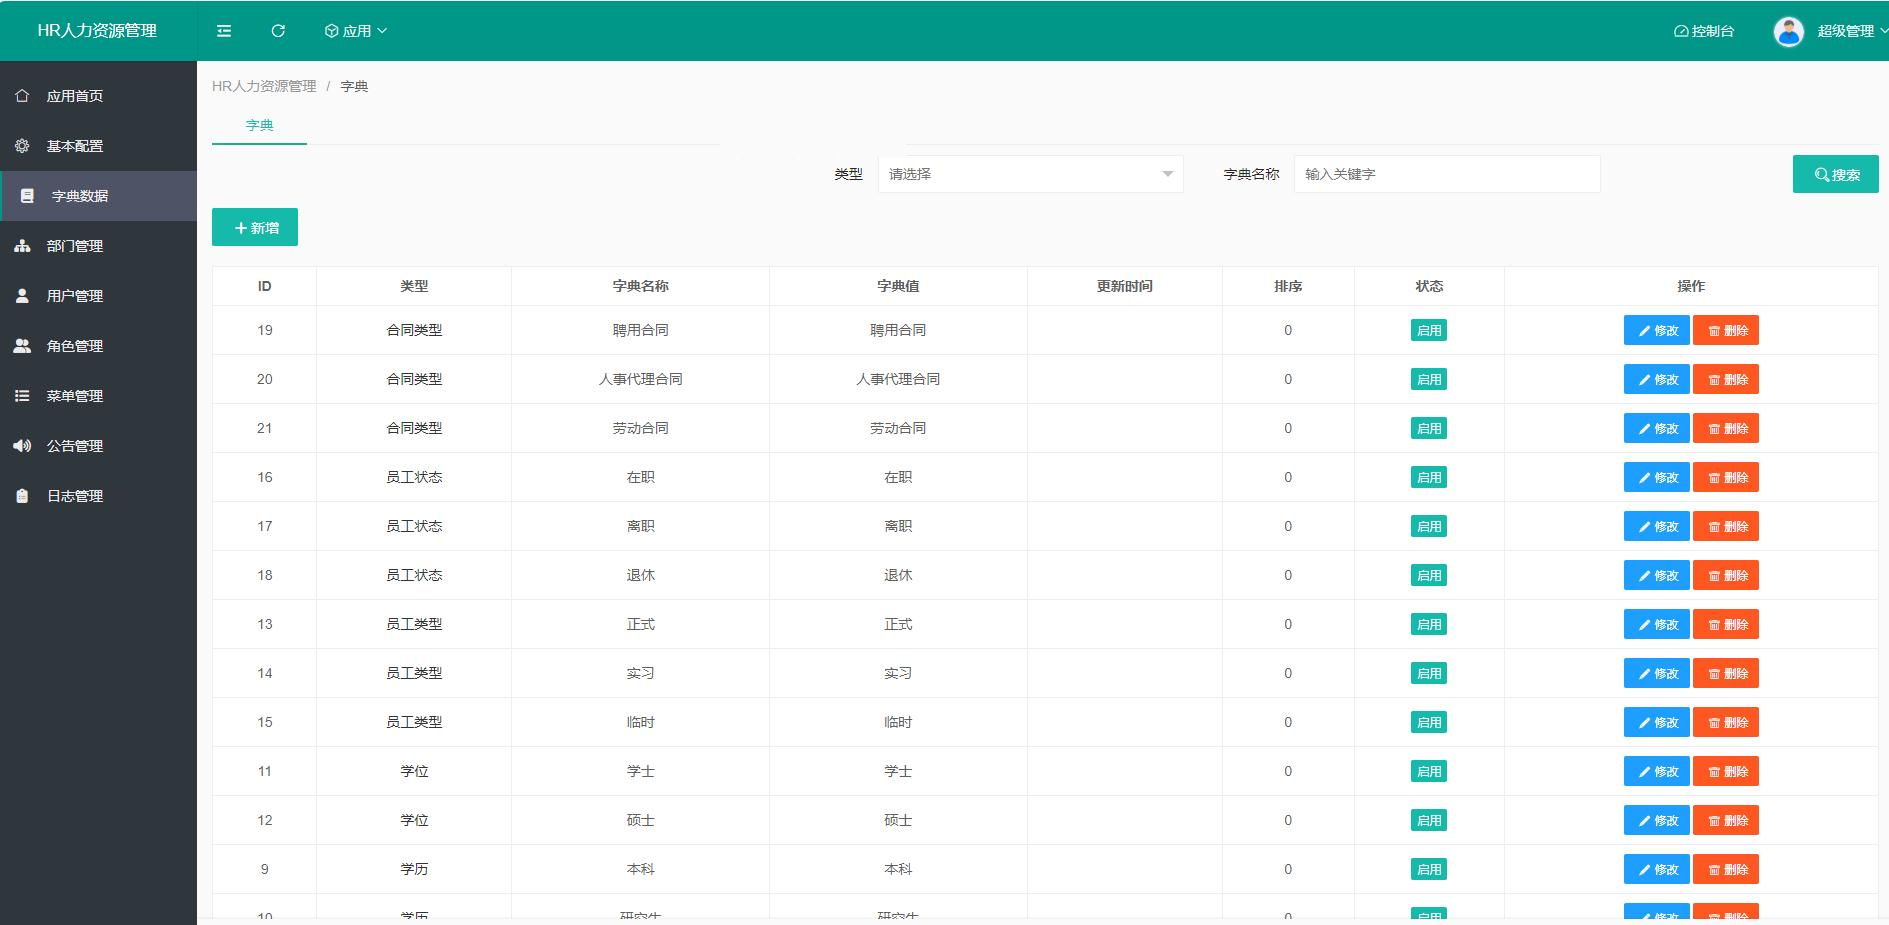Click the user avatar thumbnail
Viewport: 1889px width, 925px height.
tap(1789, 31)
